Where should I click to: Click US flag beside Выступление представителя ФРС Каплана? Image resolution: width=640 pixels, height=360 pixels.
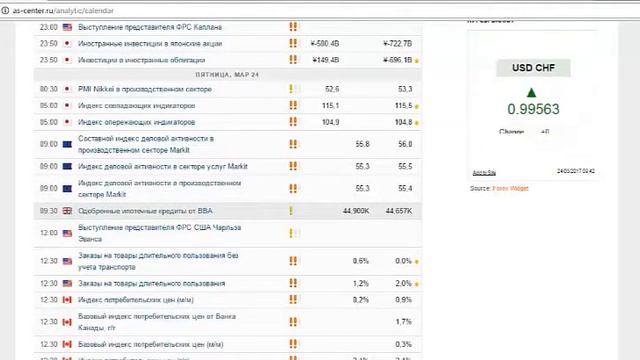(67, 27)
